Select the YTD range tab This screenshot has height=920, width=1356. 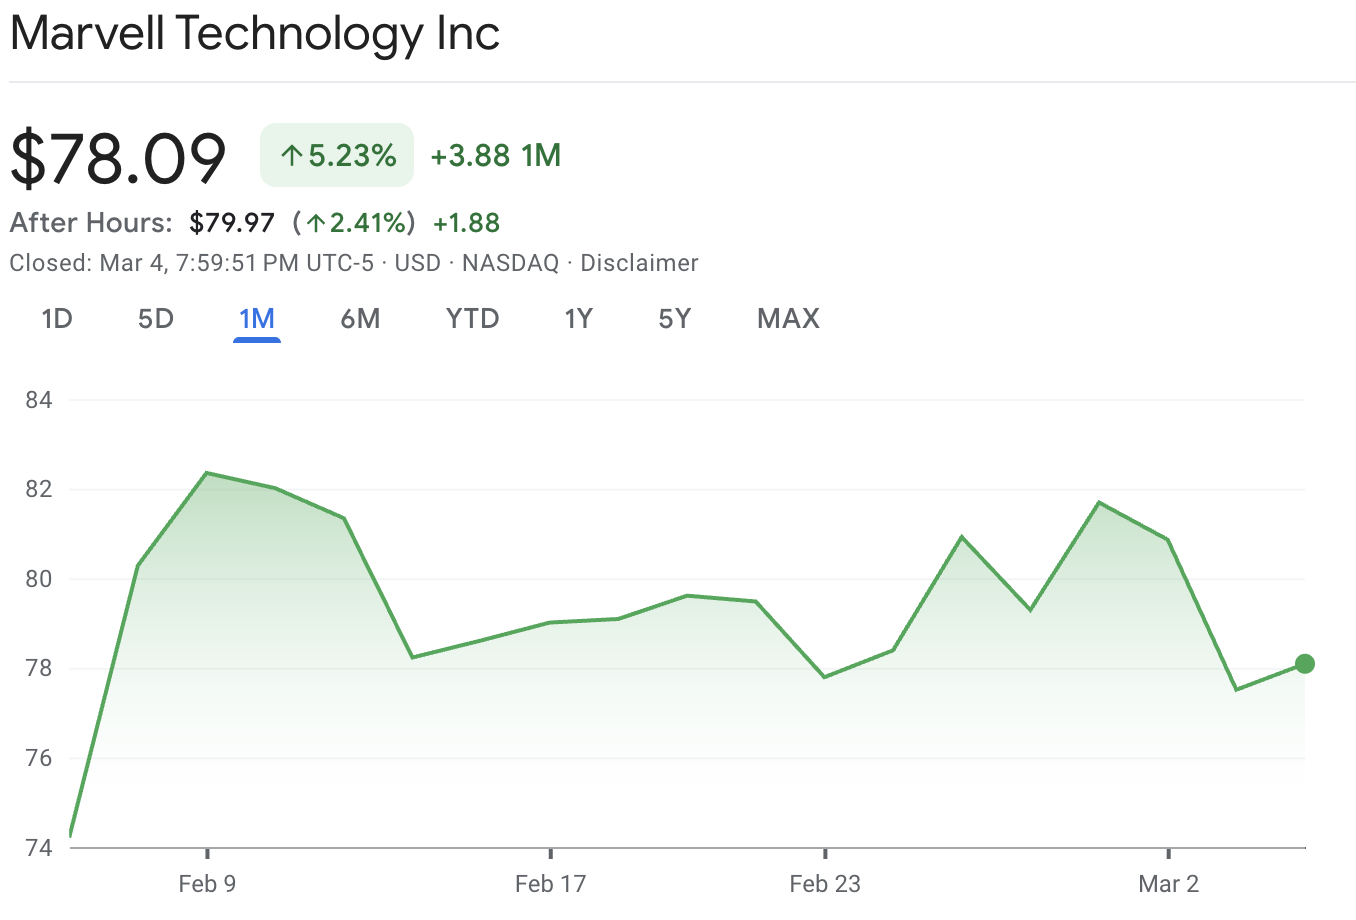coord(472,319)
